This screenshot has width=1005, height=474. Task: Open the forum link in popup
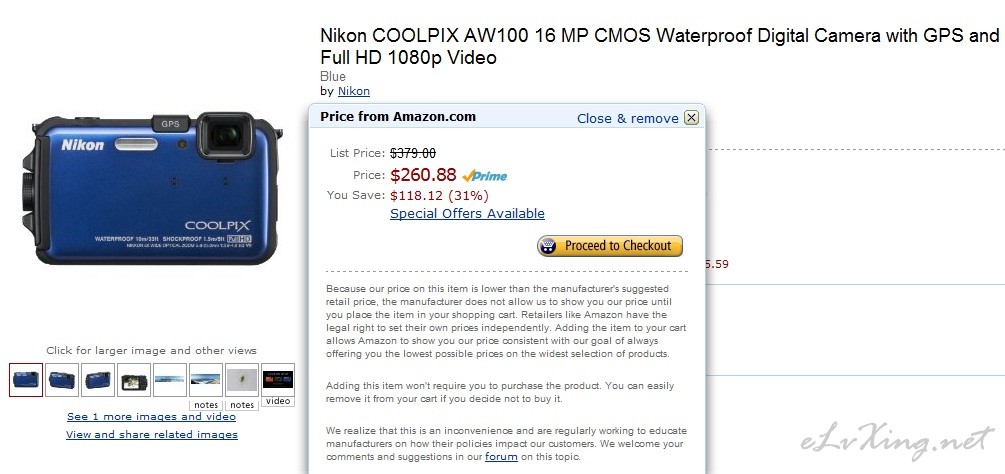[x=501, y=457]
